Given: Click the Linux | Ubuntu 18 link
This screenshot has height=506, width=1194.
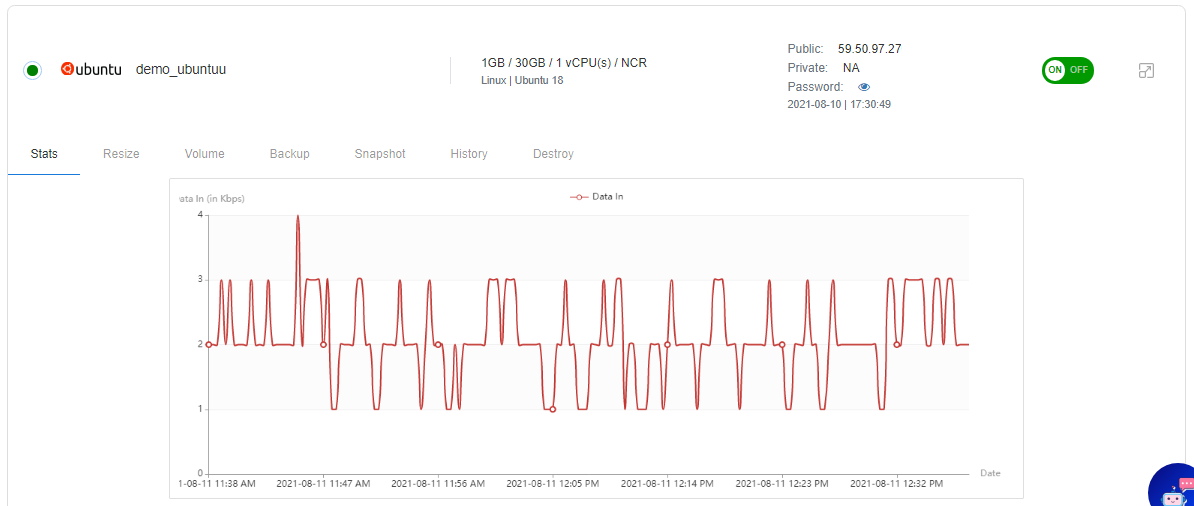Looking at the screenshot, I should [x=522, y=80].
